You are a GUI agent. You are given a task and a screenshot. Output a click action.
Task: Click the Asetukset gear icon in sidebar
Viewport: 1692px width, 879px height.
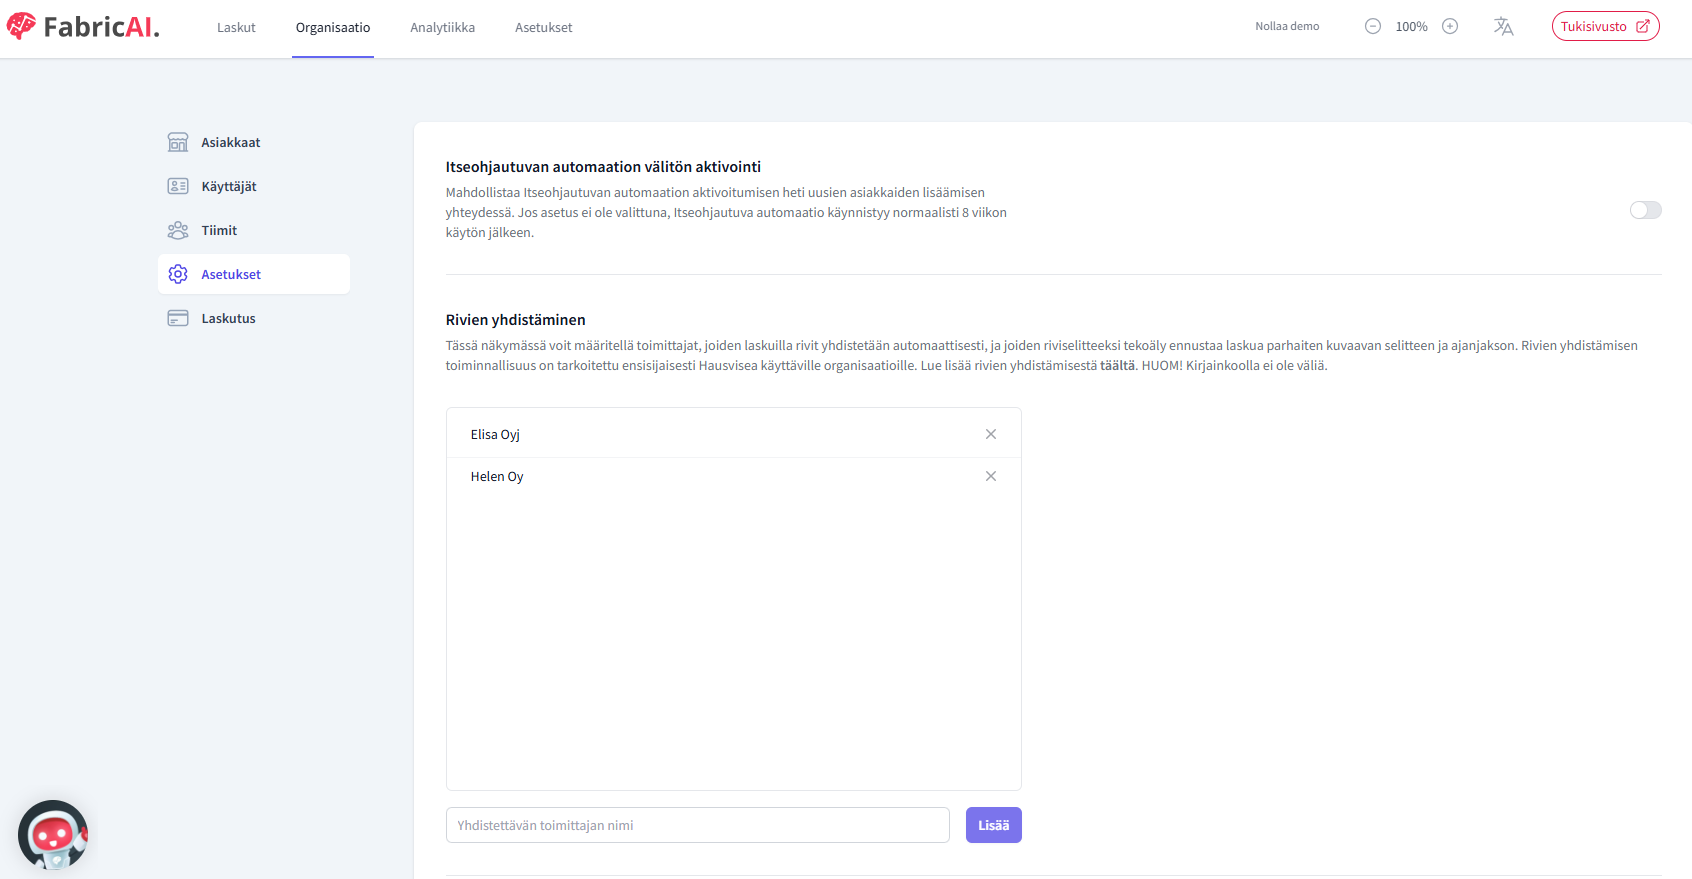[178, 274]
